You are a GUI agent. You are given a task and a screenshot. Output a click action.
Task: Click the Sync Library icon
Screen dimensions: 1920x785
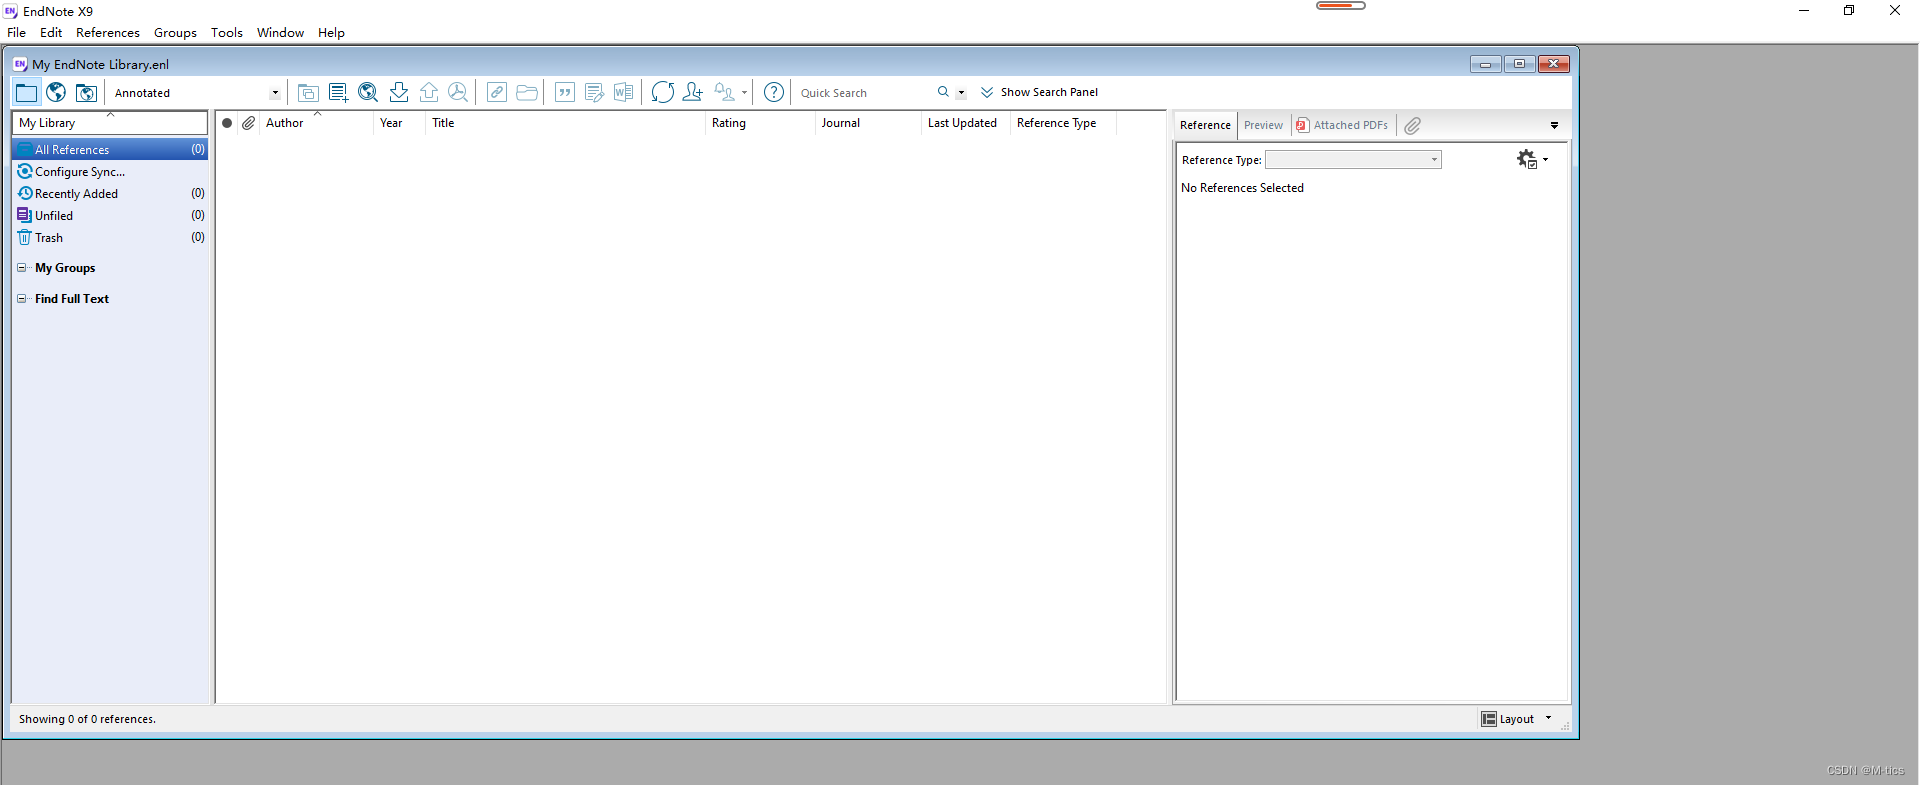[662, 93]
